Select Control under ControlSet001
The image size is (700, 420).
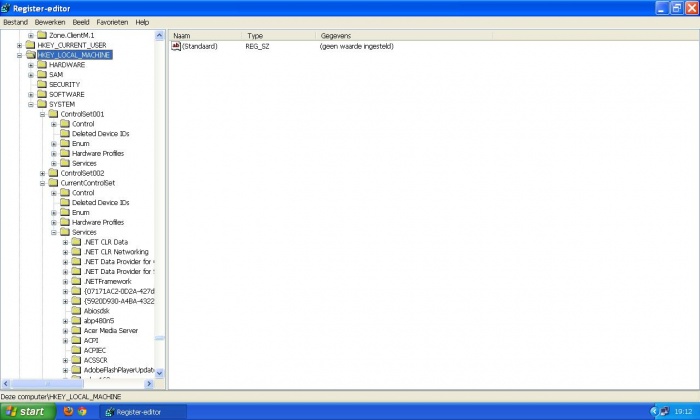[83, 124]
